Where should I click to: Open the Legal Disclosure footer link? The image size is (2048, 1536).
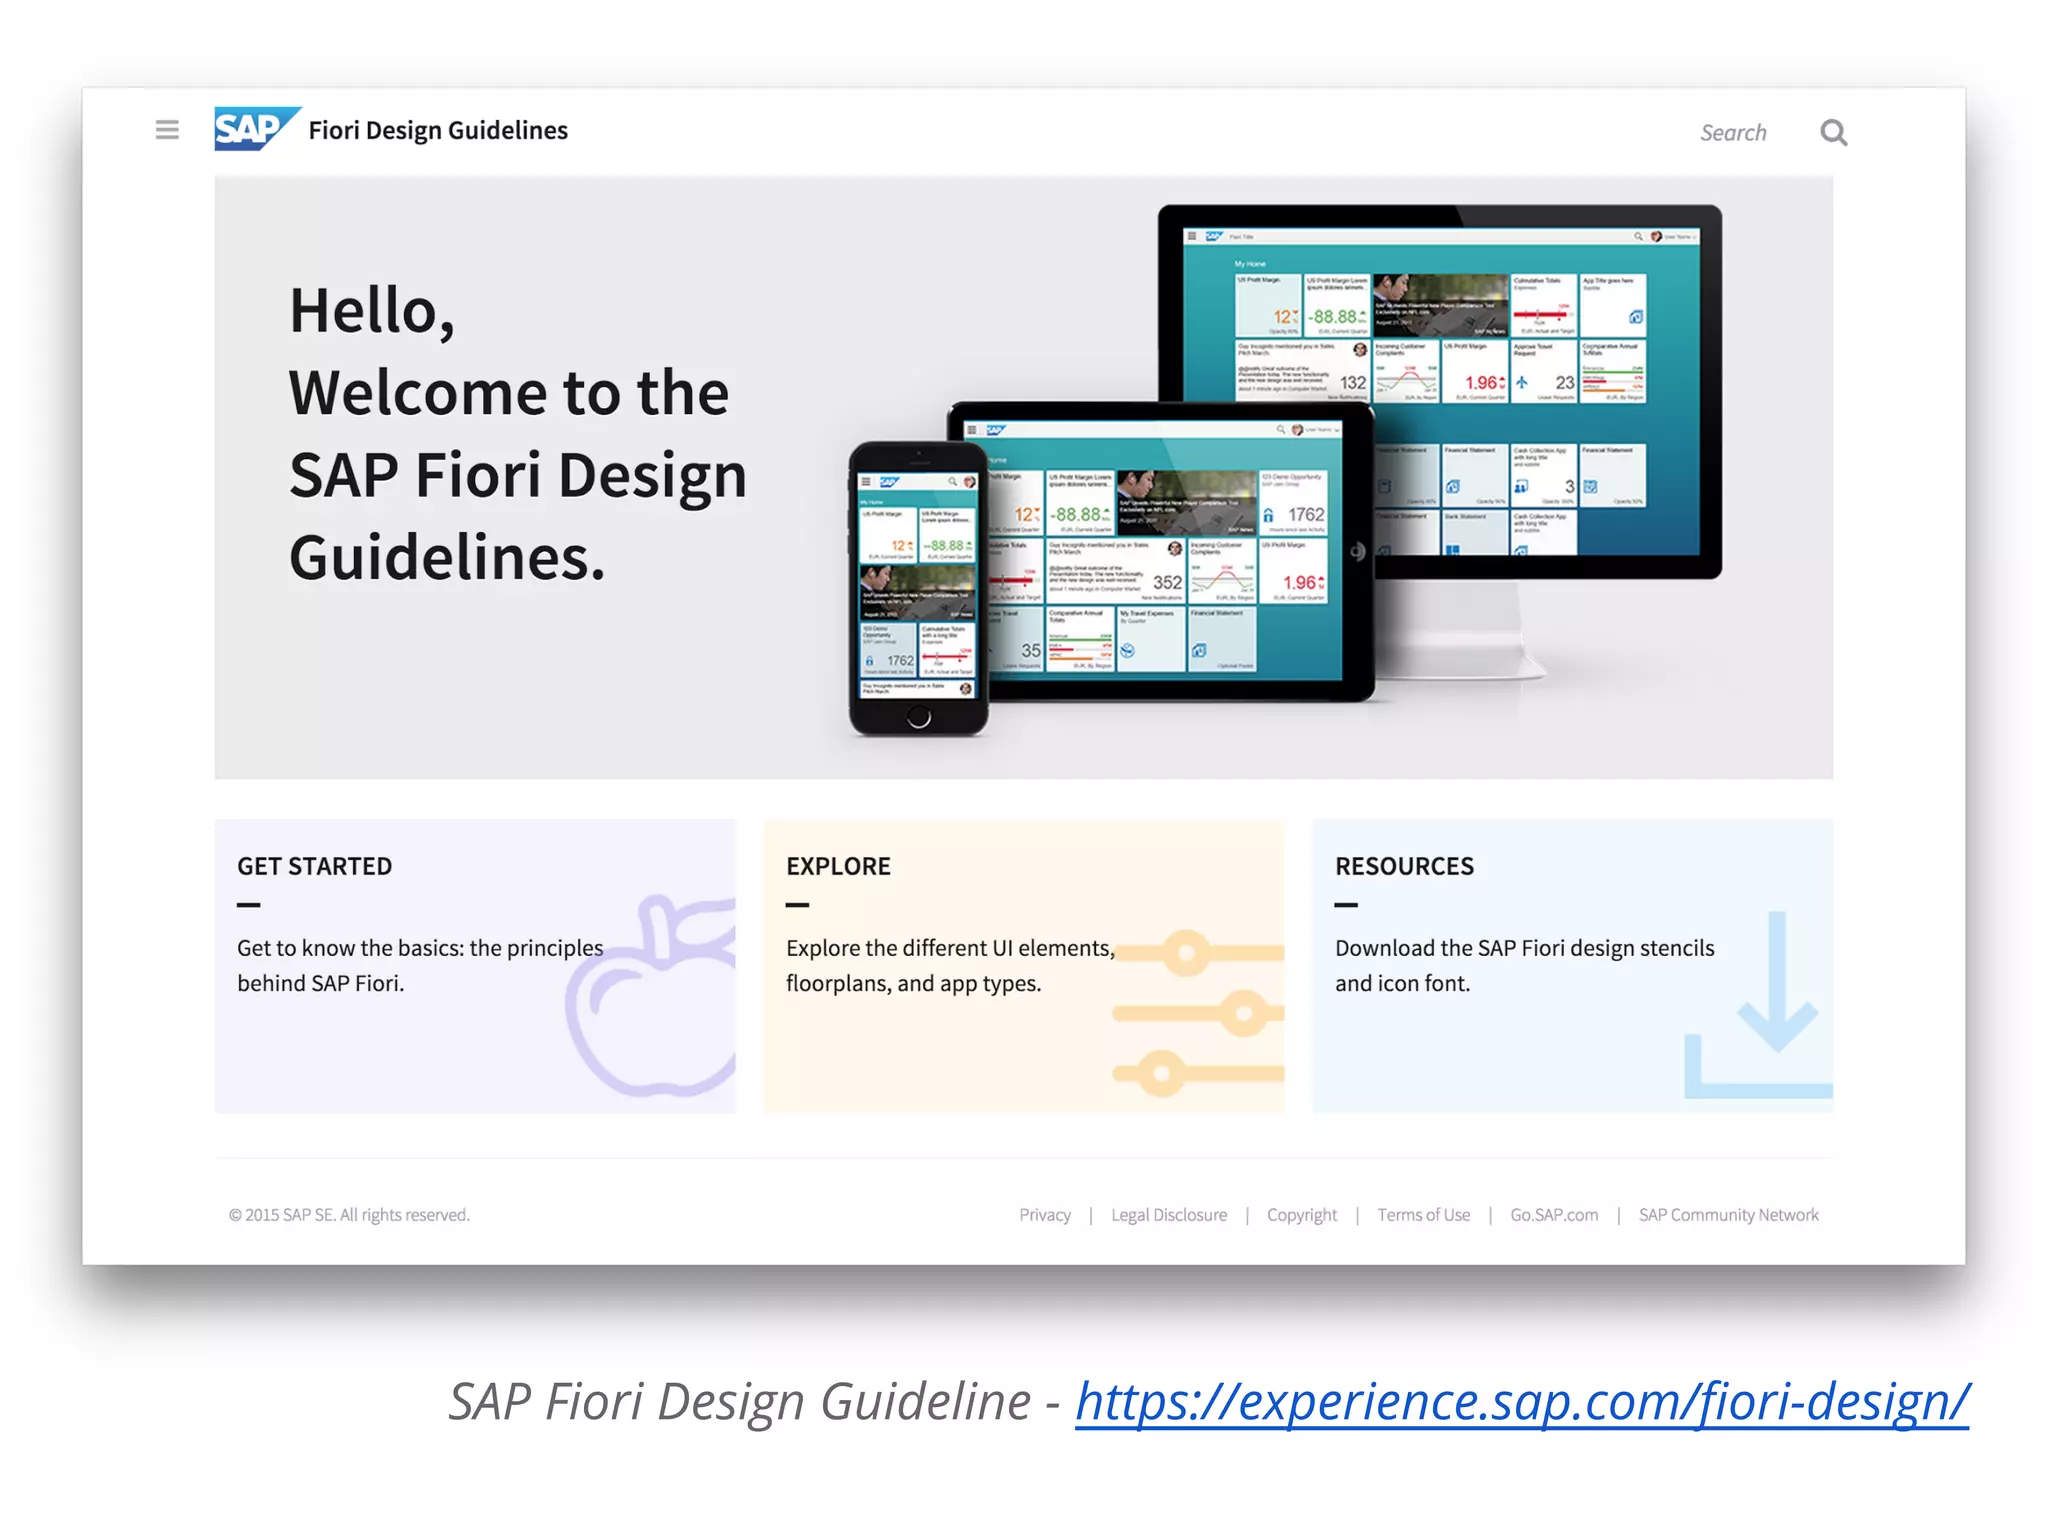[x=1169, y=1215]
